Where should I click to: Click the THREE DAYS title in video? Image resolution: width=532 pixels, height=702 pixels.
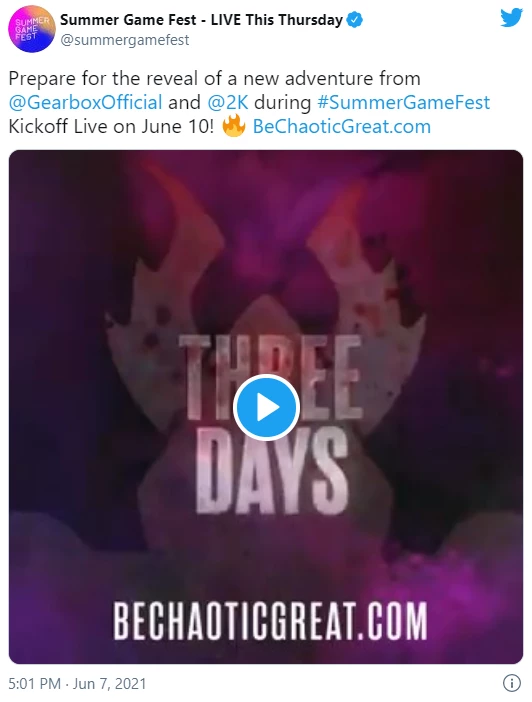coord(270,423)
